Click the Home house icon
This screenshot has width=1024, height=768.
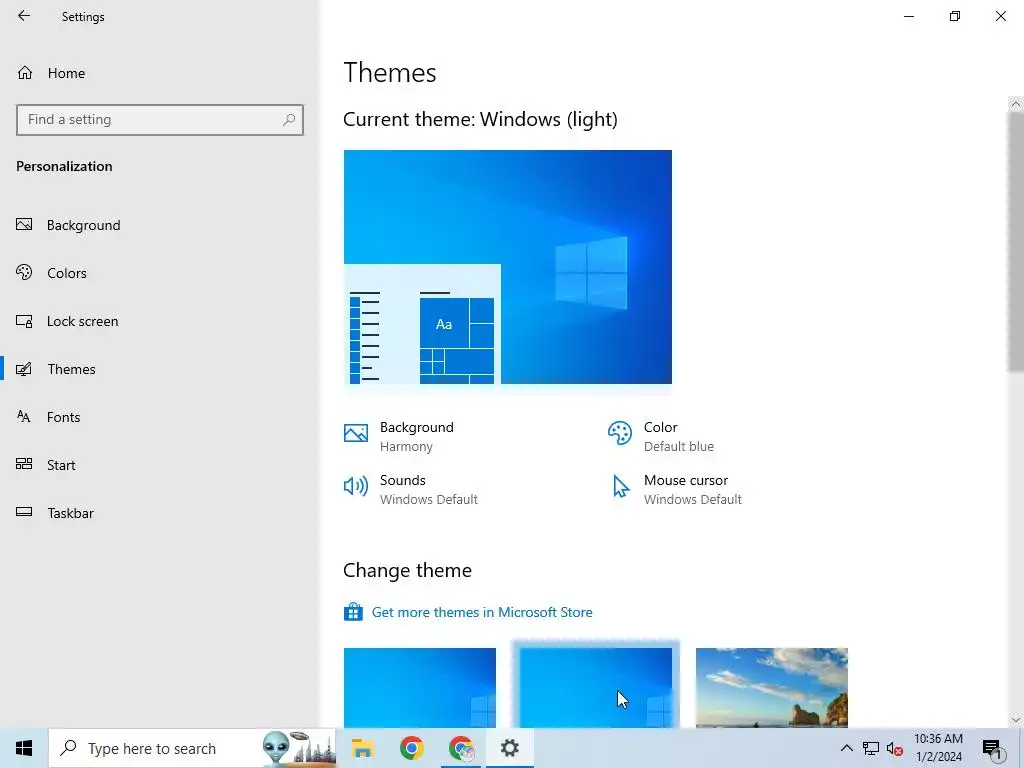(25, 72)
